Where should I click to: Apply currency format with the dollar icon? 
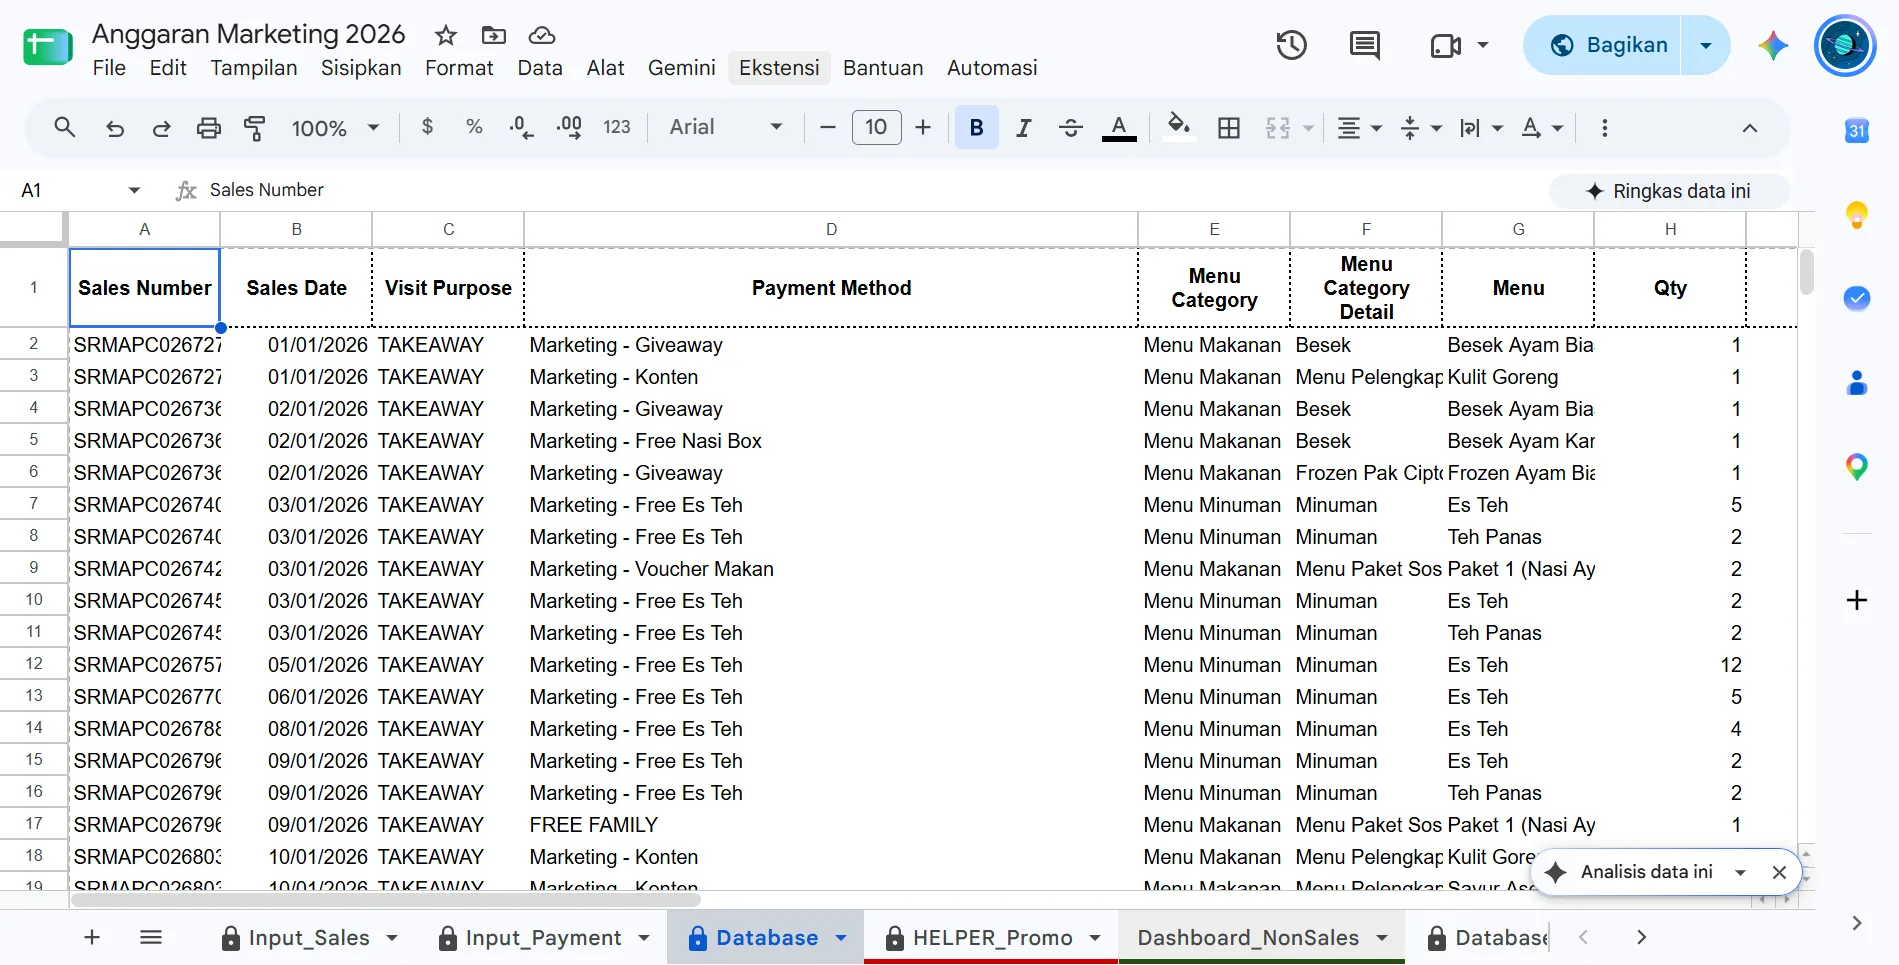pos(428,127)
